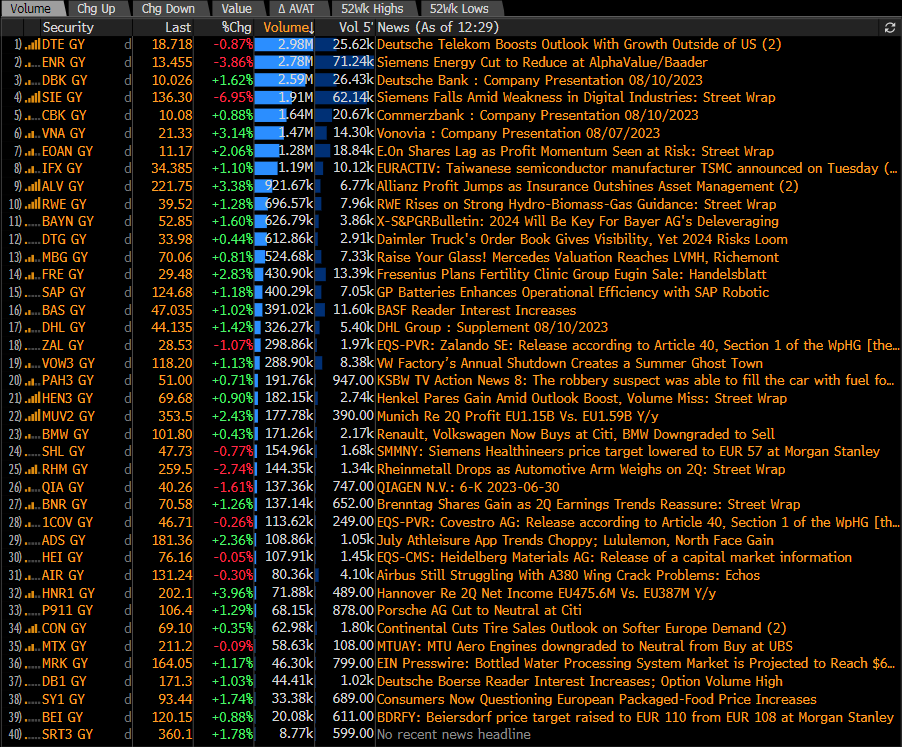Click DBK GY volume bar 2.59M

[x=284, y=80]
